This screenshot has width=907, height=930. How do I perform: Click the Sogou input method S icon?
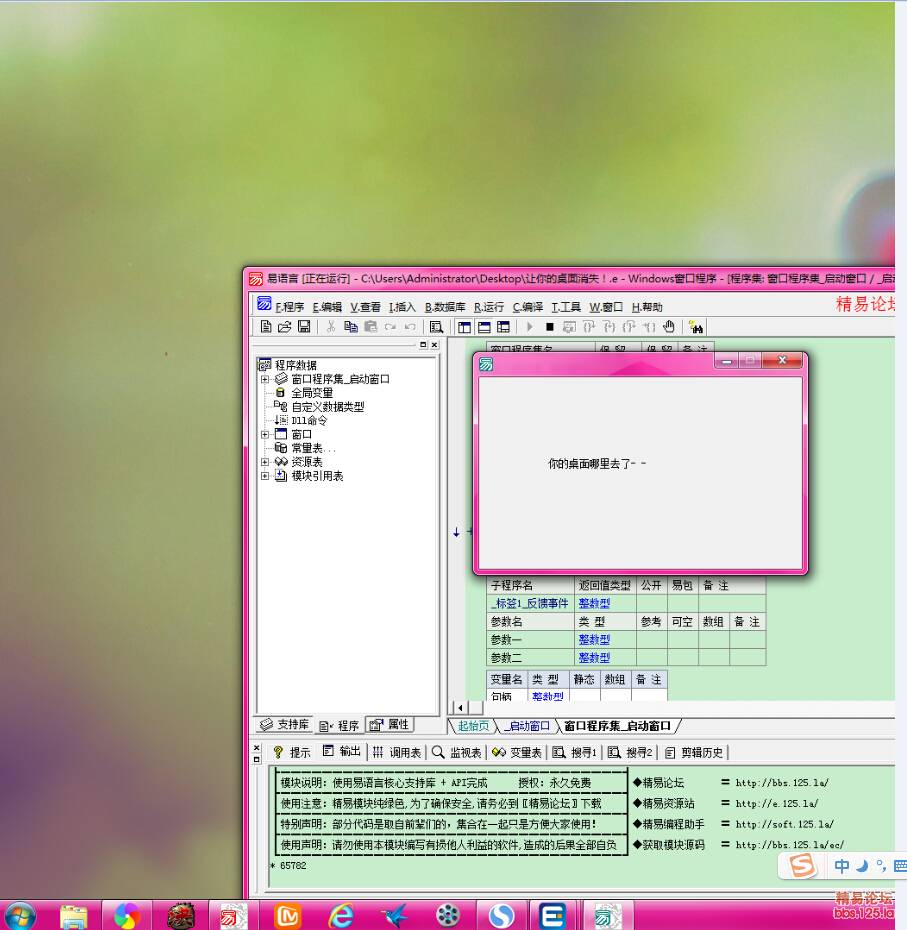[x=802, y=866]
